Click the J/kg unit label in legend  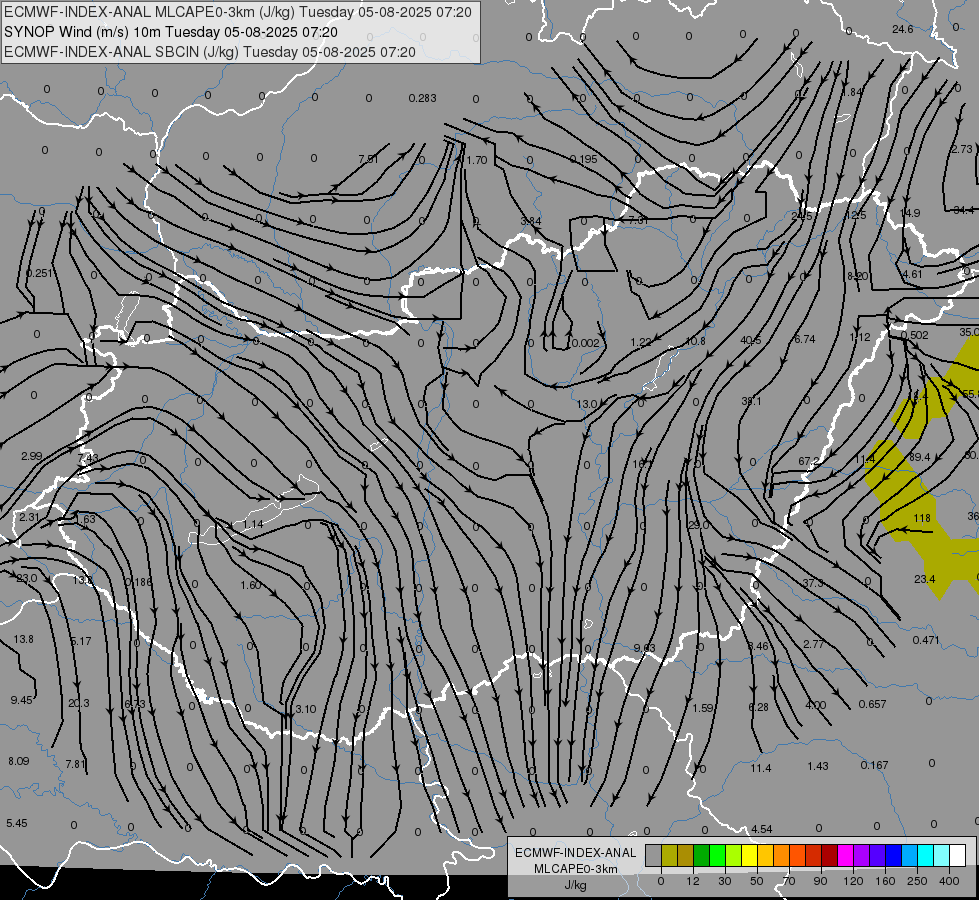[576, 884]
